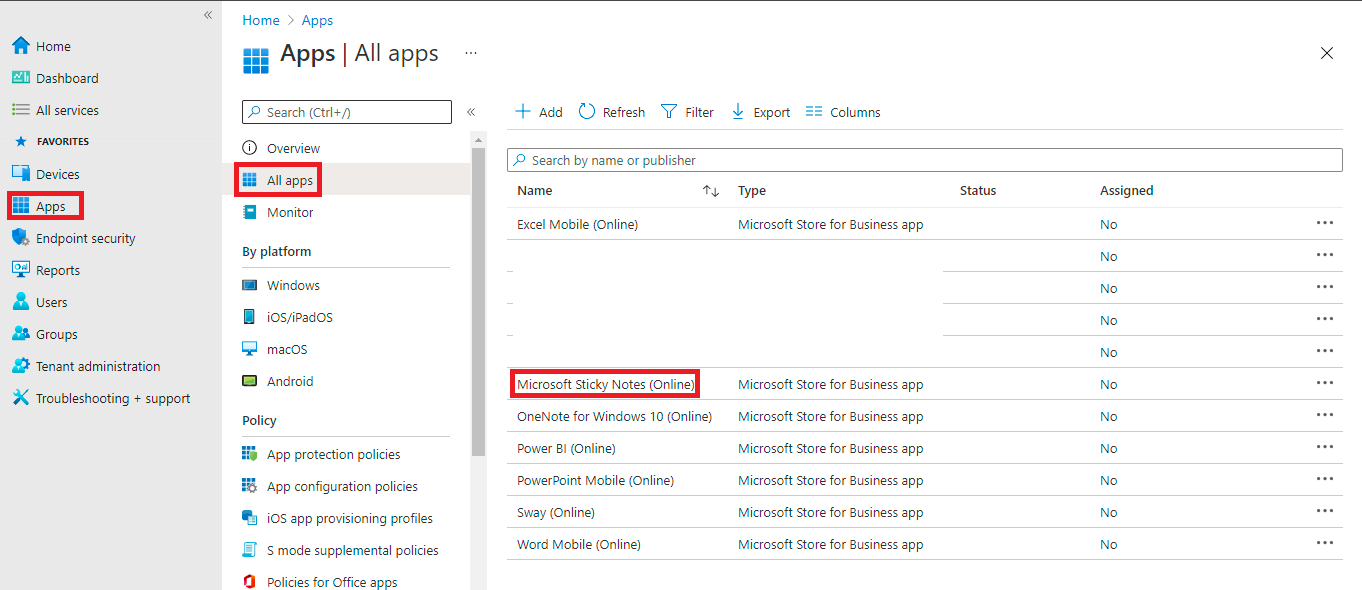1362x590 pixels.
Task: Click the iOS/iPadOS phone icon
Action: pyautogui.click(x=250, y=317)
